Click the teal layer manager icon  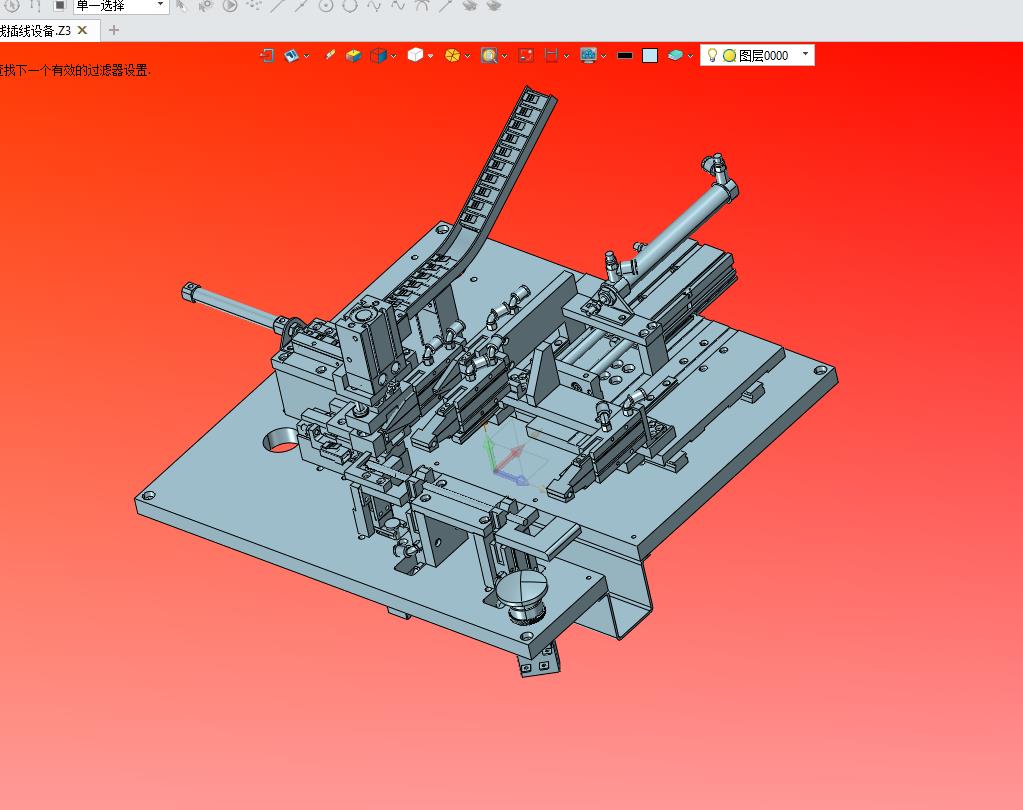pos(675,55)
